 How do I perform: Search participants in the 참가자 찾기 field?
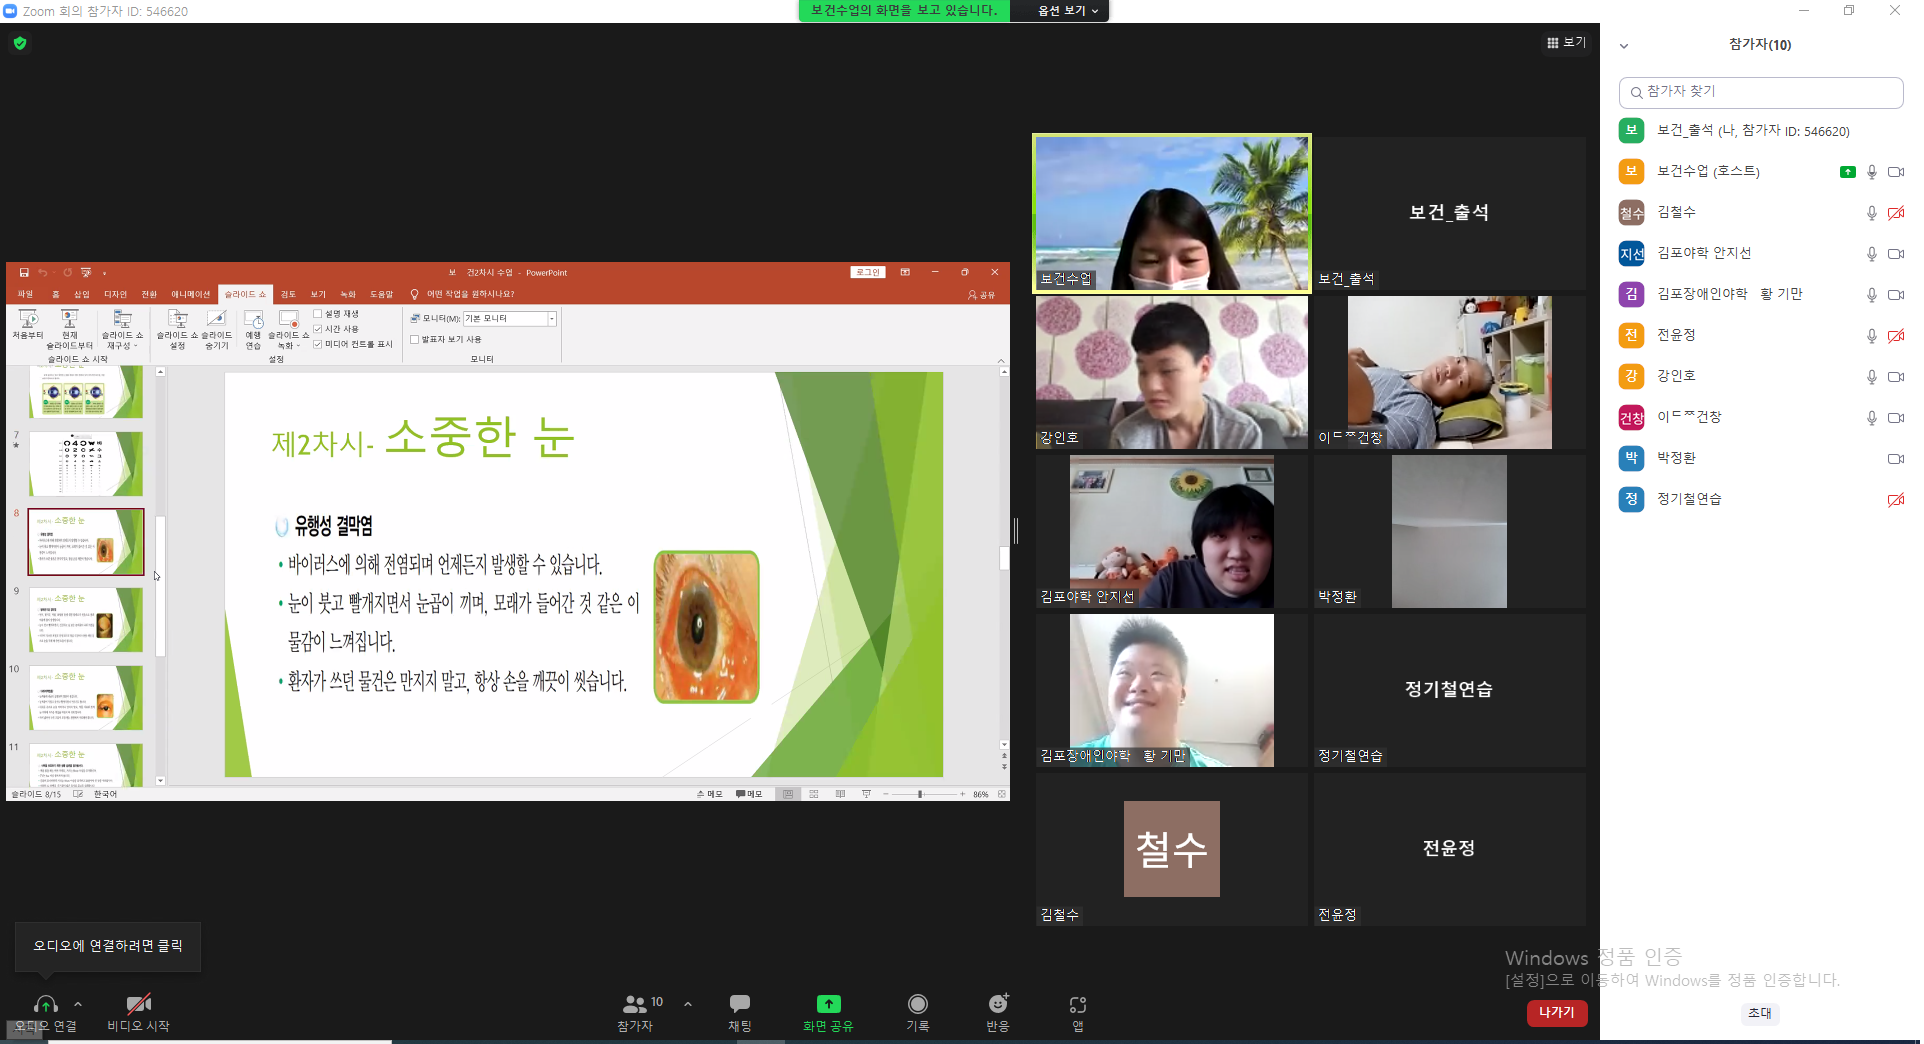[1761, 92]
